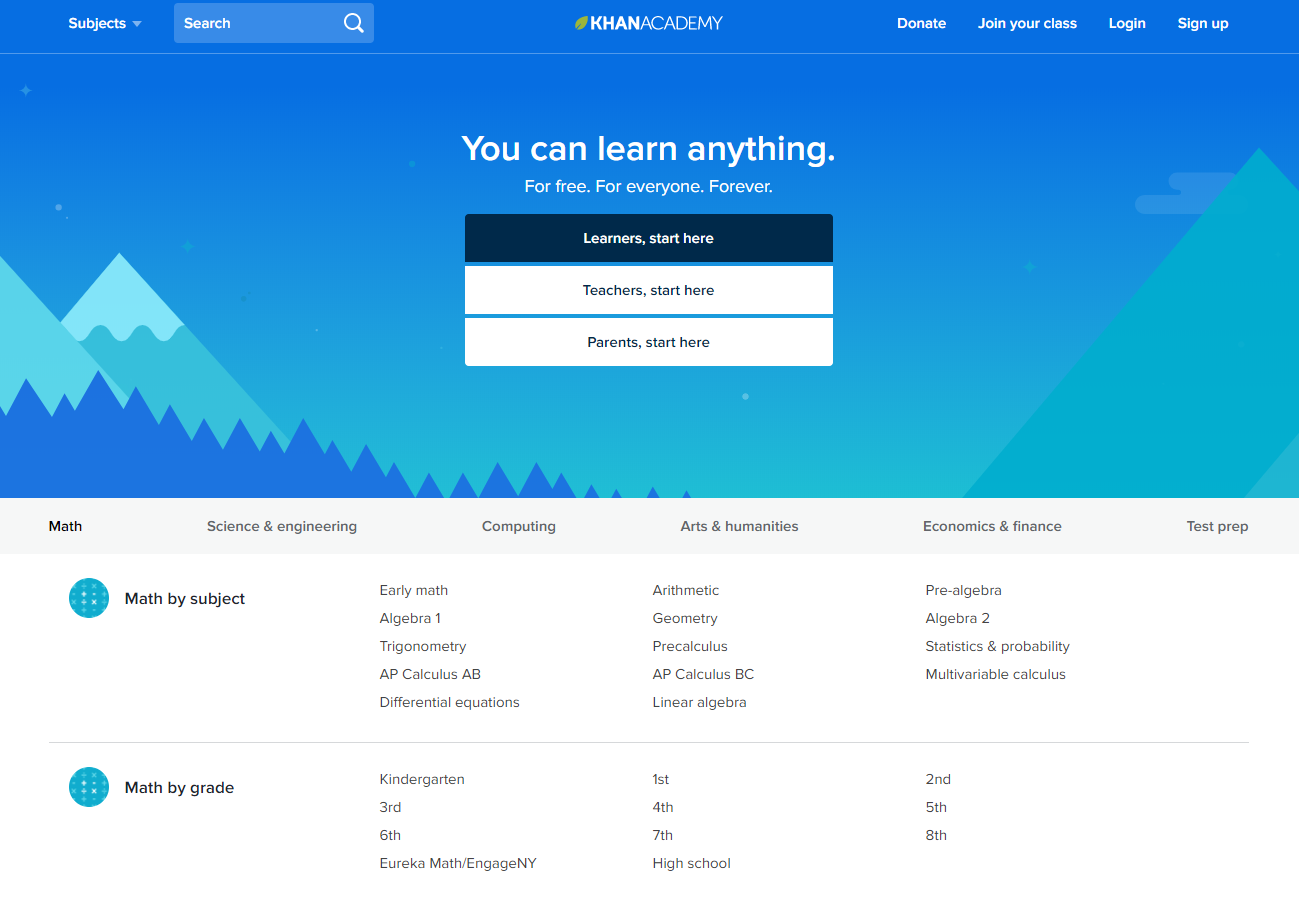Select the 8th grade link
This screenshot has width=1299, height=903.
coord(936,835)
